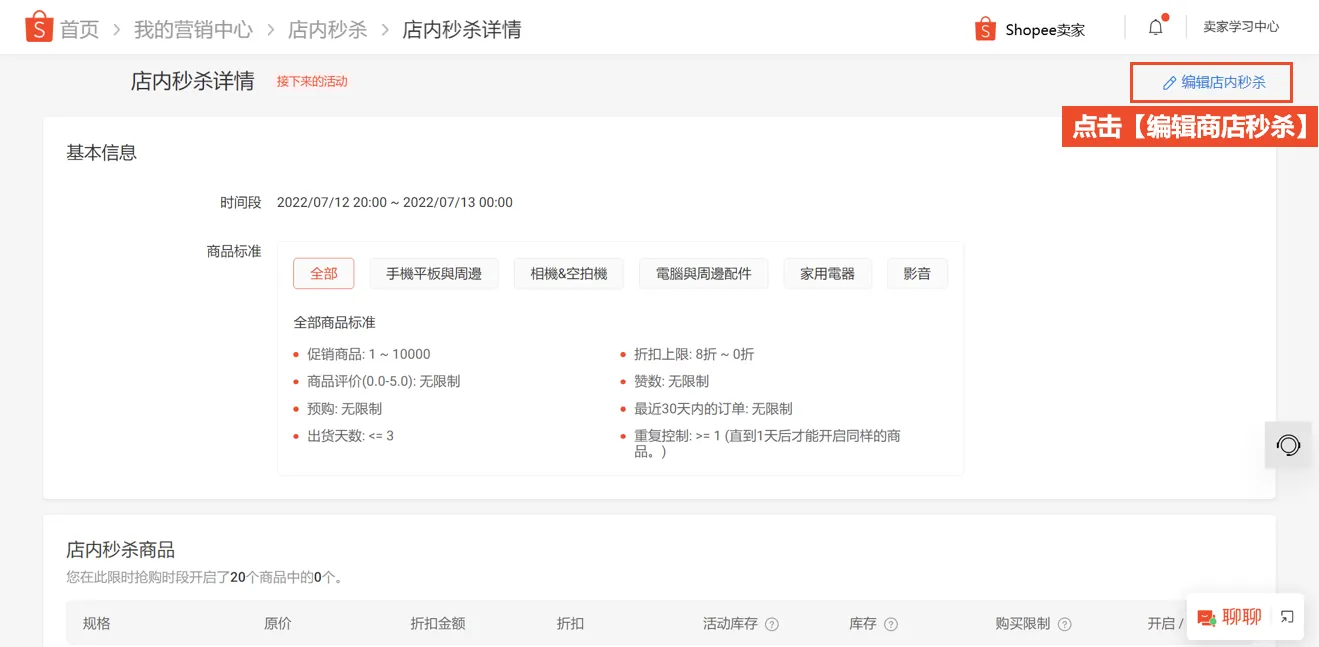Open the help icon beside 购买限制
1319x647 pixels.
click(1063, 622)
